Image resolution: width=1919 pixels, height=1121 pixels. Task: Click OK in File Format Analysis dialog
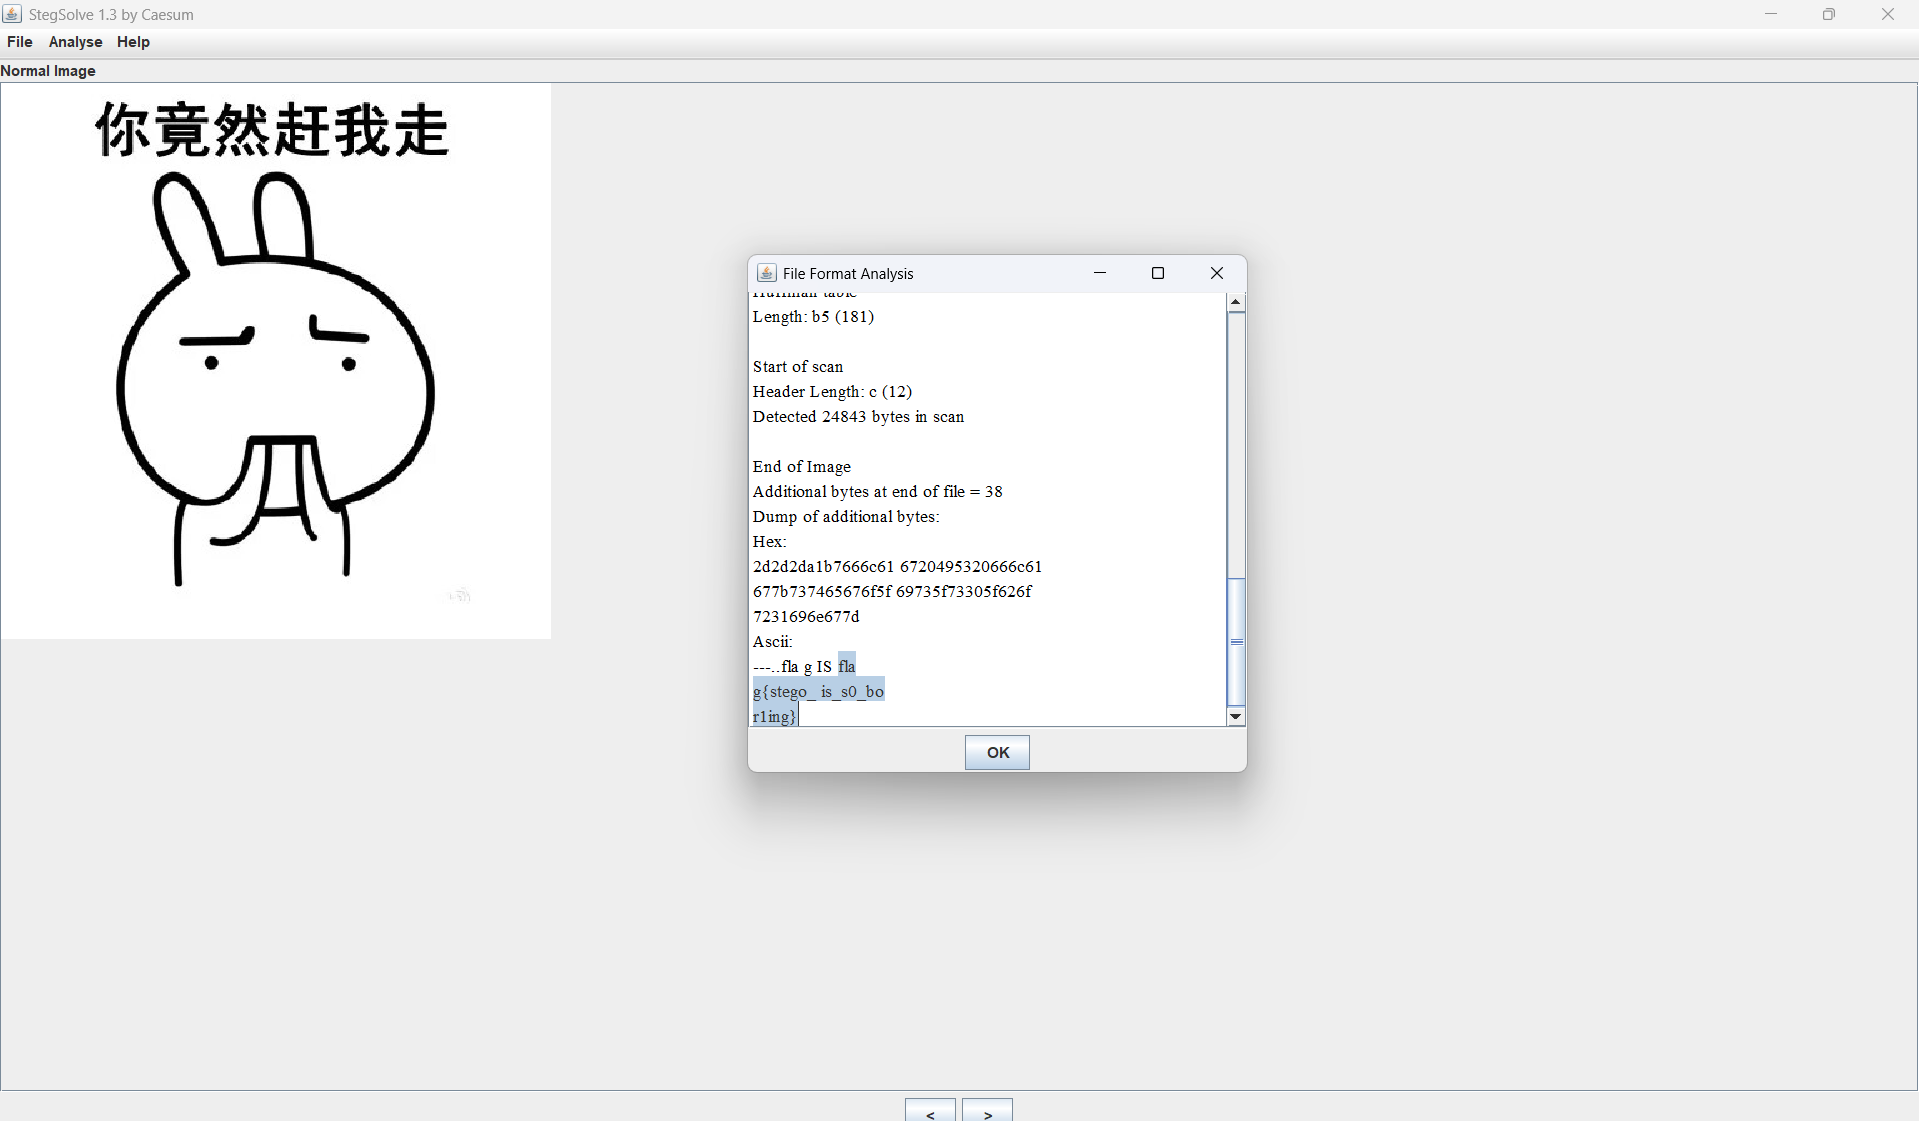[x=997, y=752]
